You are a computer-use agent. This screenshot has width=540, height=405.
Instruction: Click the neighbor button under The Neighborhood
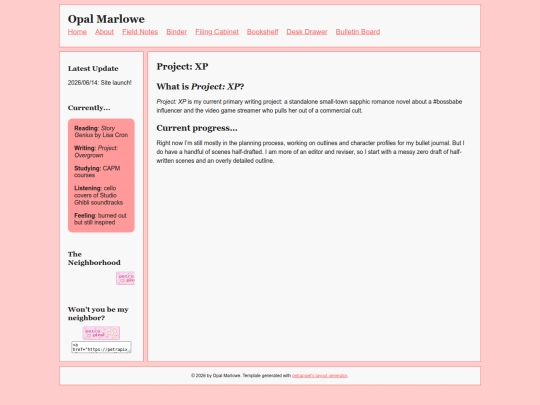tap(125, 278)
